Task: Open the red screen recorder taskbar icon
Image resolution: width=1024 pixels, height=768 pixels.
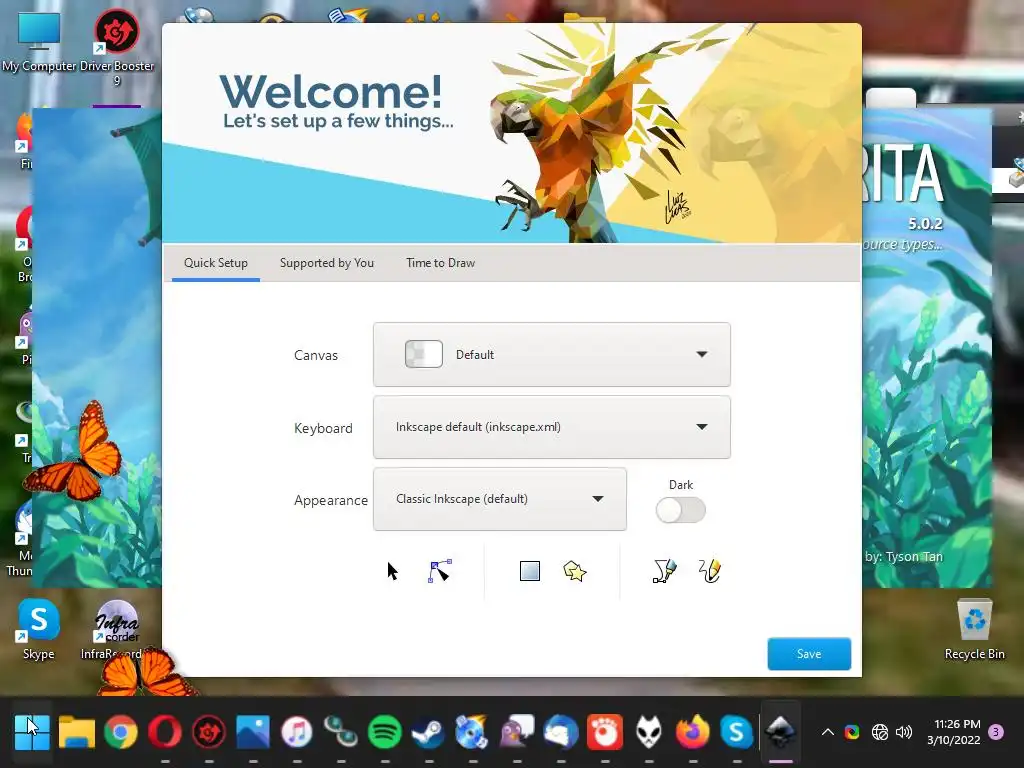Action: [x=605, y=732]
